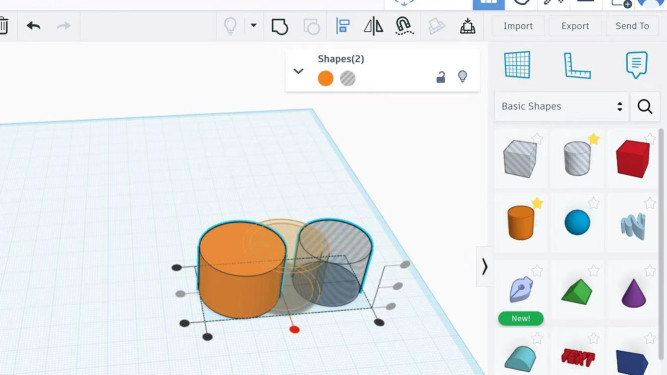Image resolution: width=667 pixels, height=375 pixels.
Task: Click the red rotation handle dot
Action: 294,330
